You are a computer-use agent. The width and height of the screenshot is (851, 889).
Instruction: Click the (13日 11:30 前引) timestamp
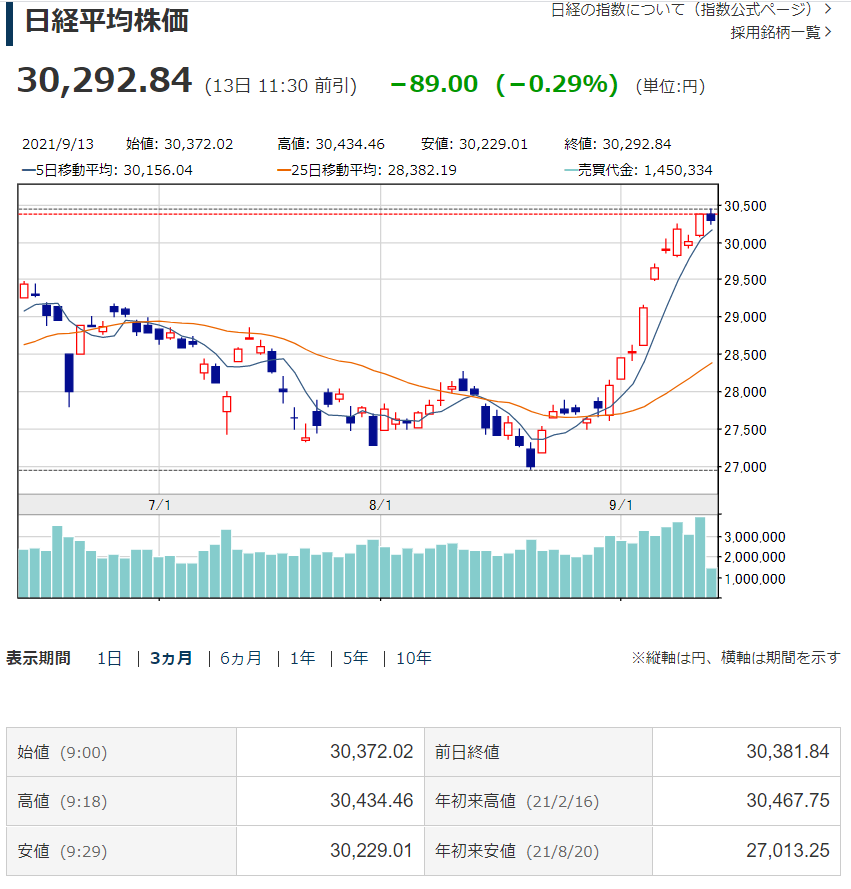tap(281, 86)
